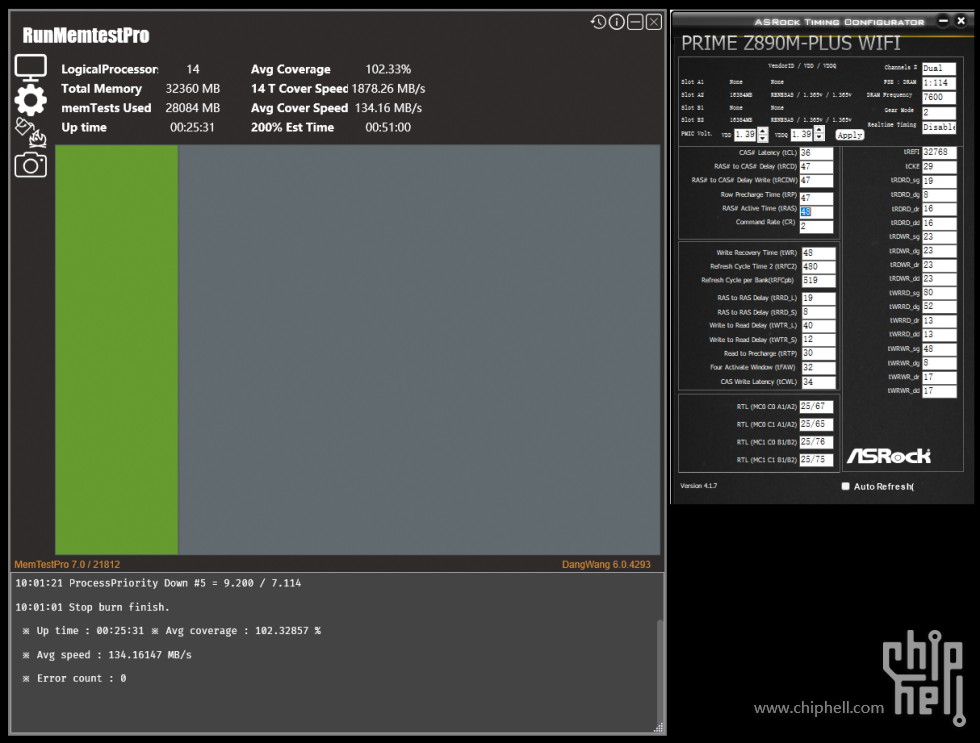Click the tWRRD_sg field showing 80
This screenshot has width=980, height=743.
click(939, 293)
